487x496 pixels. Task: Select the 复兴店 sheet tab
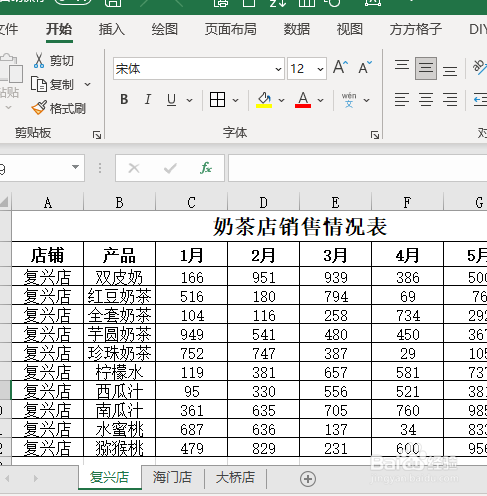[110, 477]
